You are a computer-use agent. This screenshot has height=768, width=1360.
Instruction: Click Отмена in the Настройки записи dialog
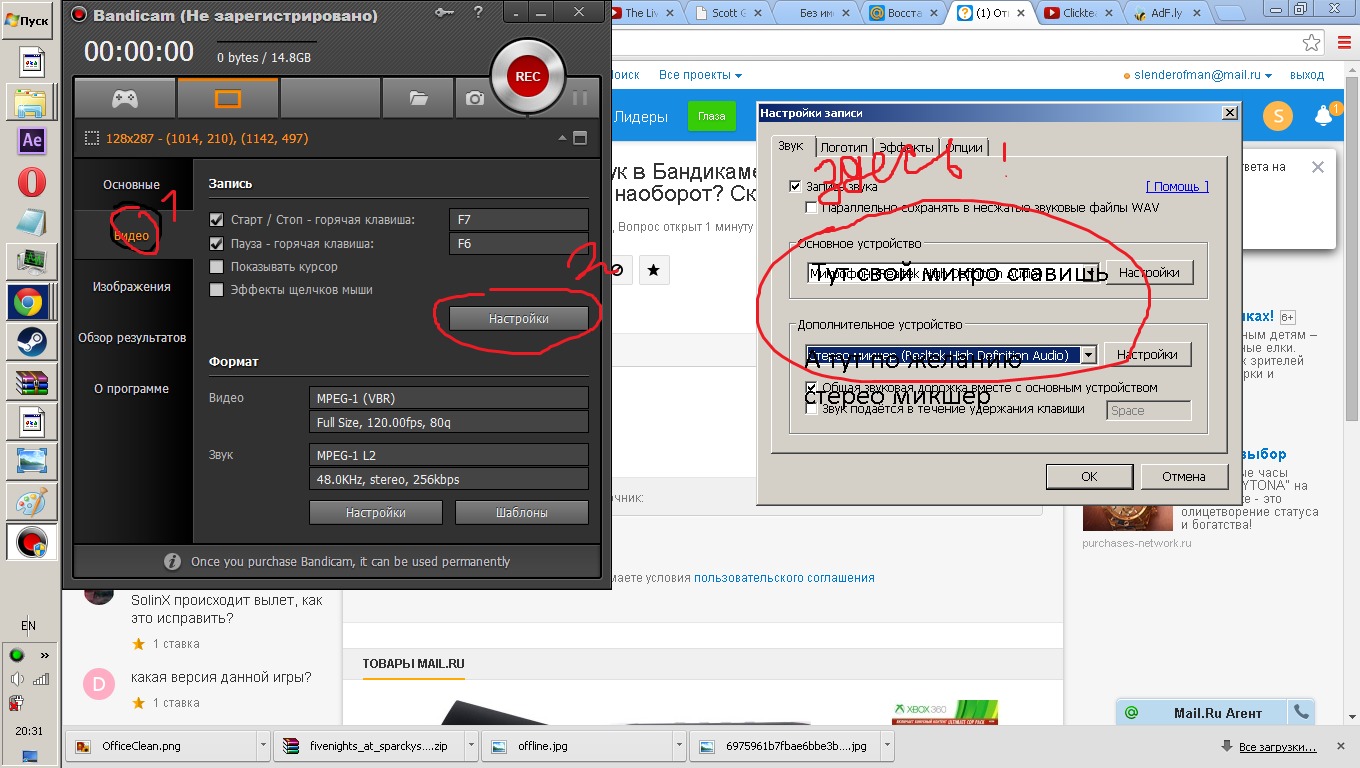pyautogui.click(x=1184, y=477)
